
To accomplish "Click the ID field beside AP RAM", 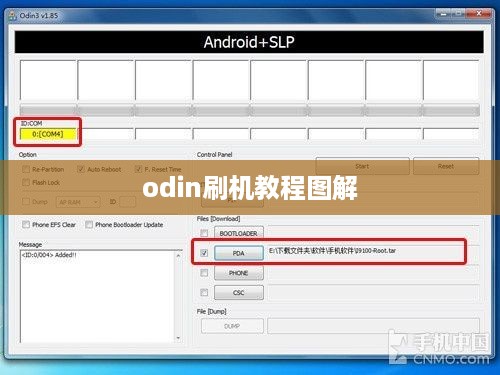I will click(127, 202).
